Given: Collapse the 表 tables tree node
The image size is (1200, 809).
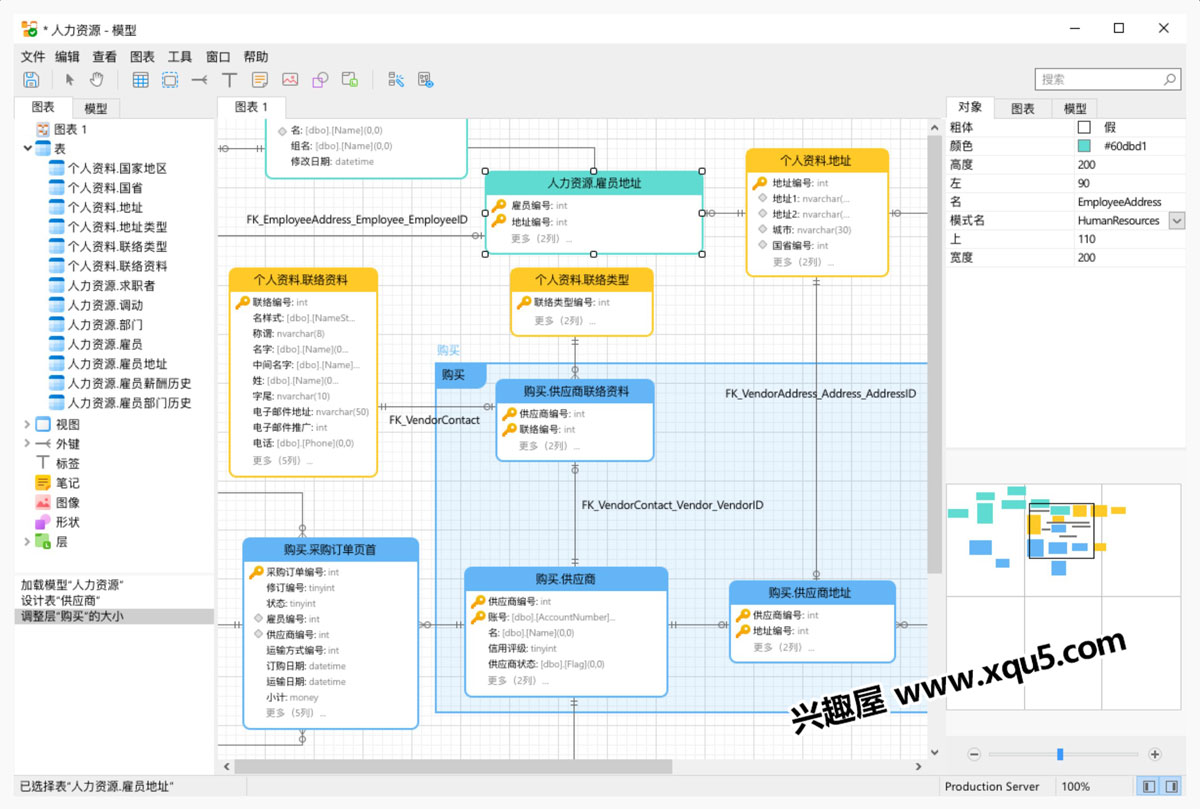Looking at the screenshot, I should (27, 148).
